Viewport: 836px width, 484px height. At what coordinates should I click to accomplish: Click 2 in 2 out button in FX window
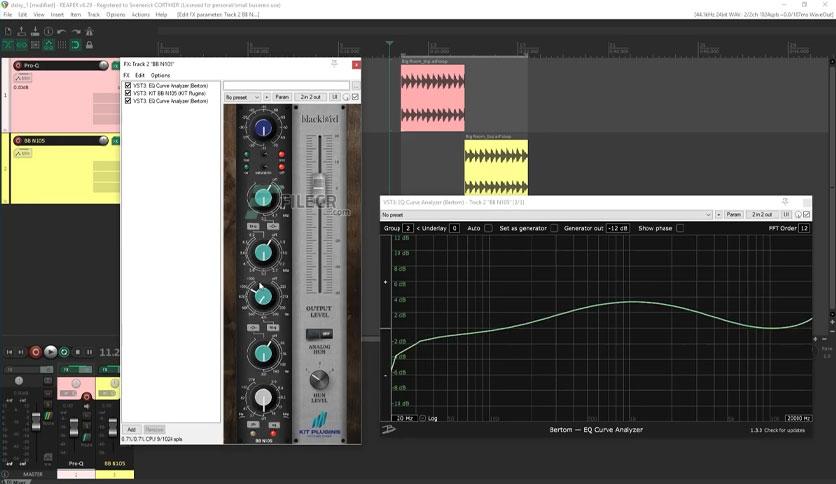pos(310,97)
